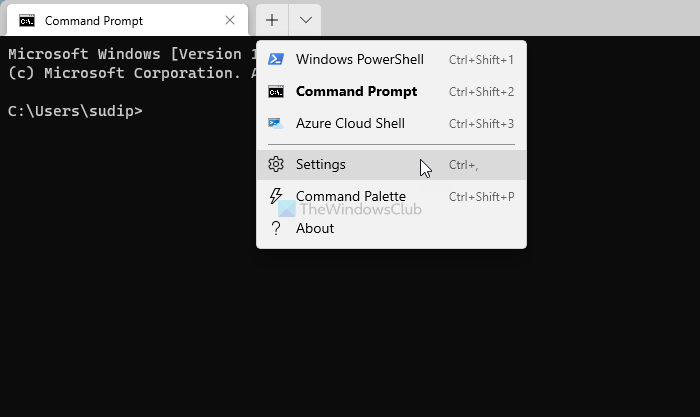
Task: Click the Ctrl+Shift+1 shortcut label
Action: click(x=481, y=60)
